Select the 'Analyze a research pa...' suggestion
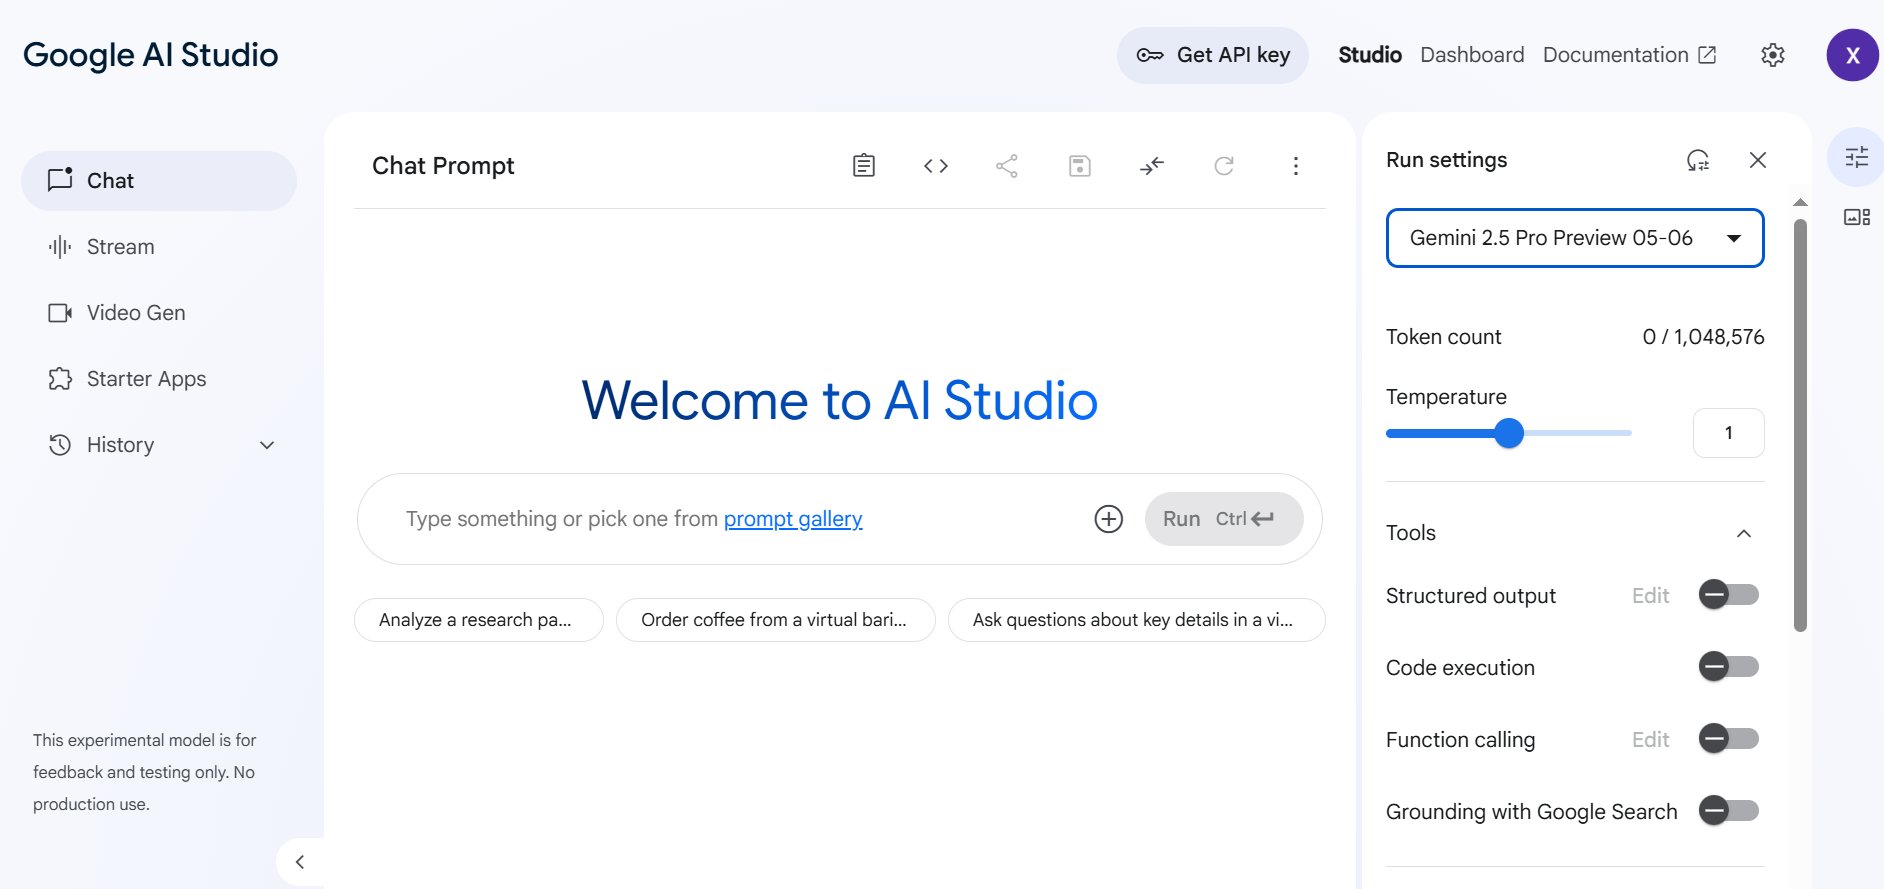 click(x=479, y=620)
